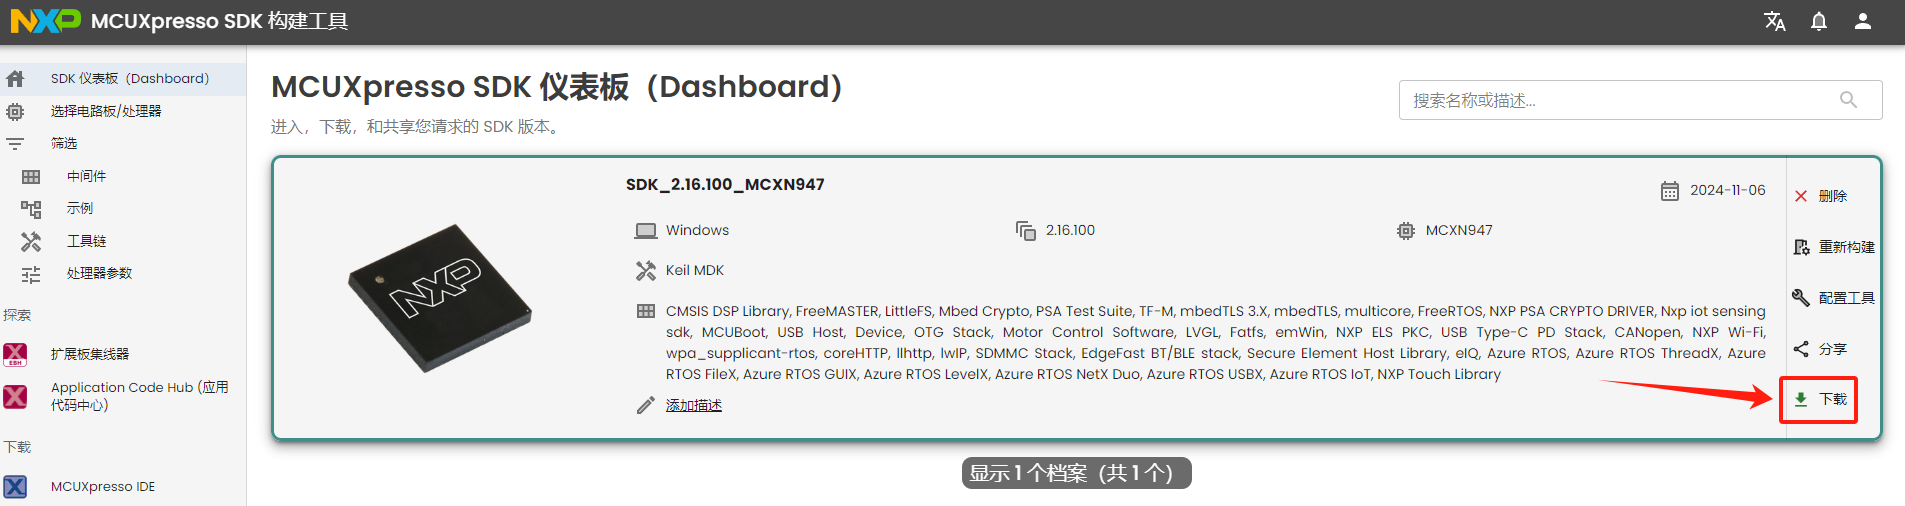Open the notifications bell
This screenshot has height=506, width=1905.
pos(1819,21)
